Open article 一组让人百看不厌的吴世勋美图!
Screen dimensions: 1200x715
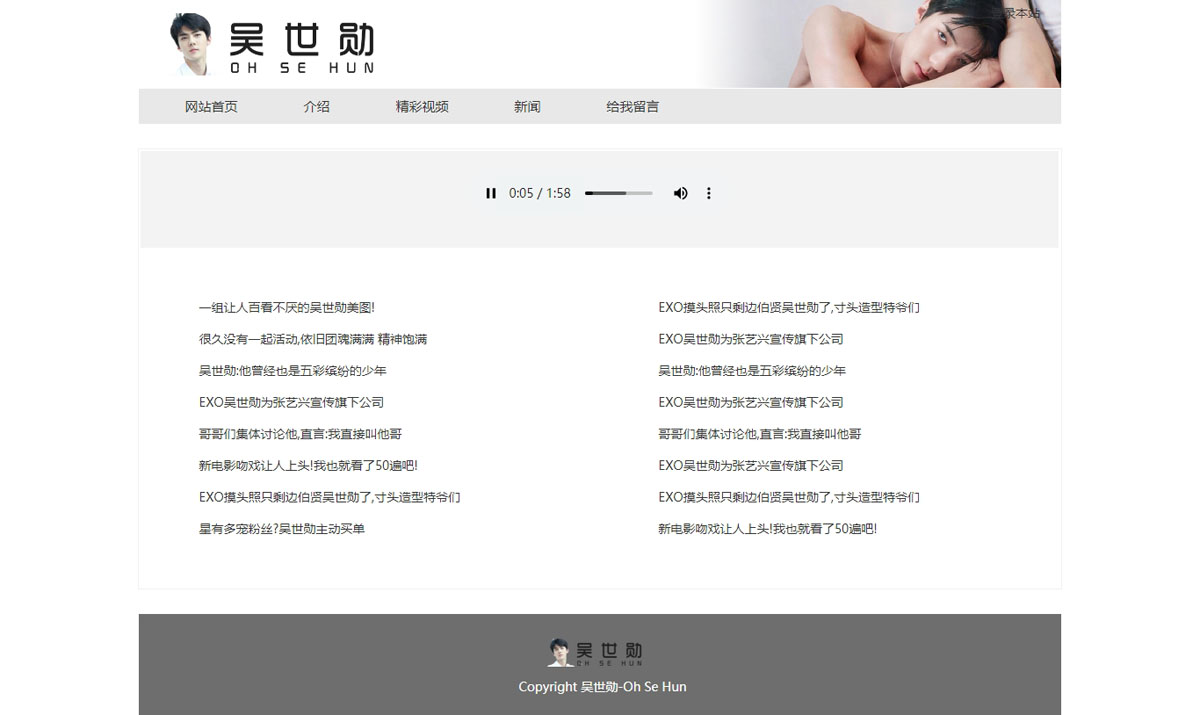[287, 308]
